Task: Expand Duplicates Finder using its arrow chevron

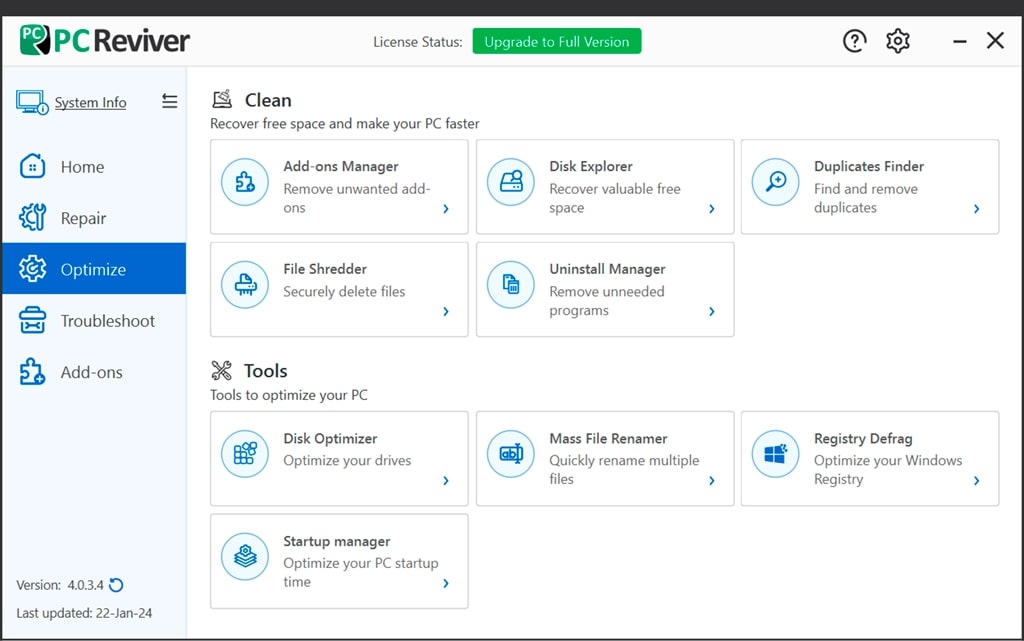Action: coord(976,209)
